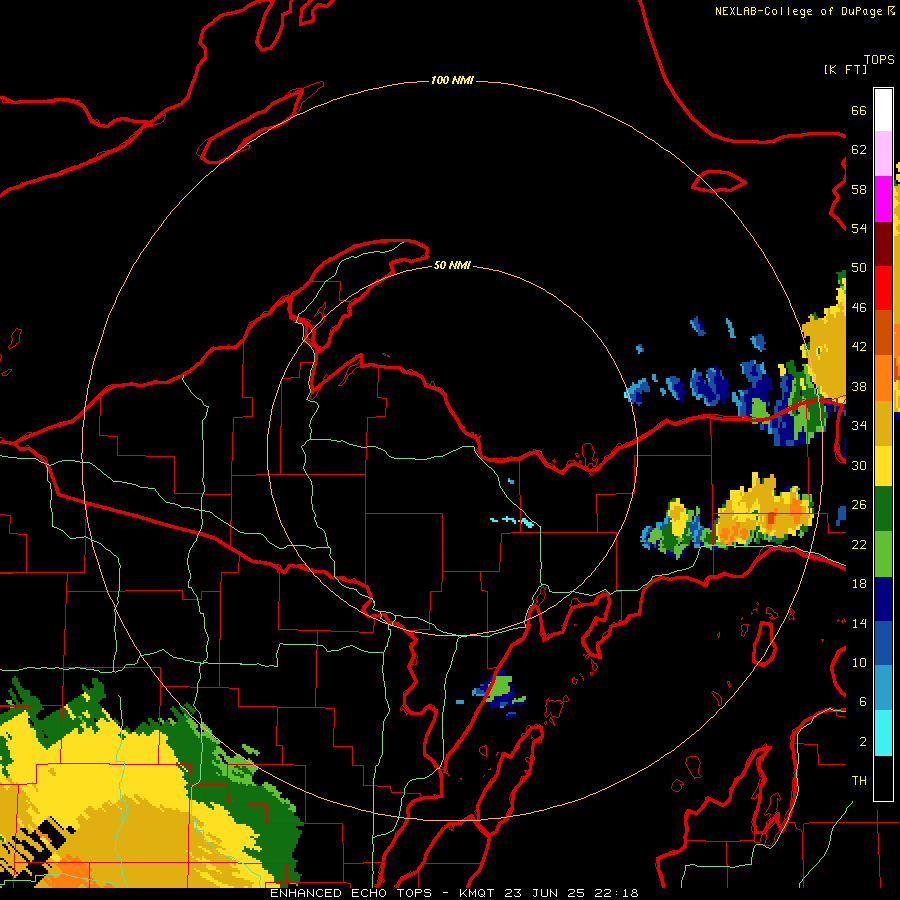
Task: Click the 22:18 timestamp in the caption
Action: tap(616, 893)
